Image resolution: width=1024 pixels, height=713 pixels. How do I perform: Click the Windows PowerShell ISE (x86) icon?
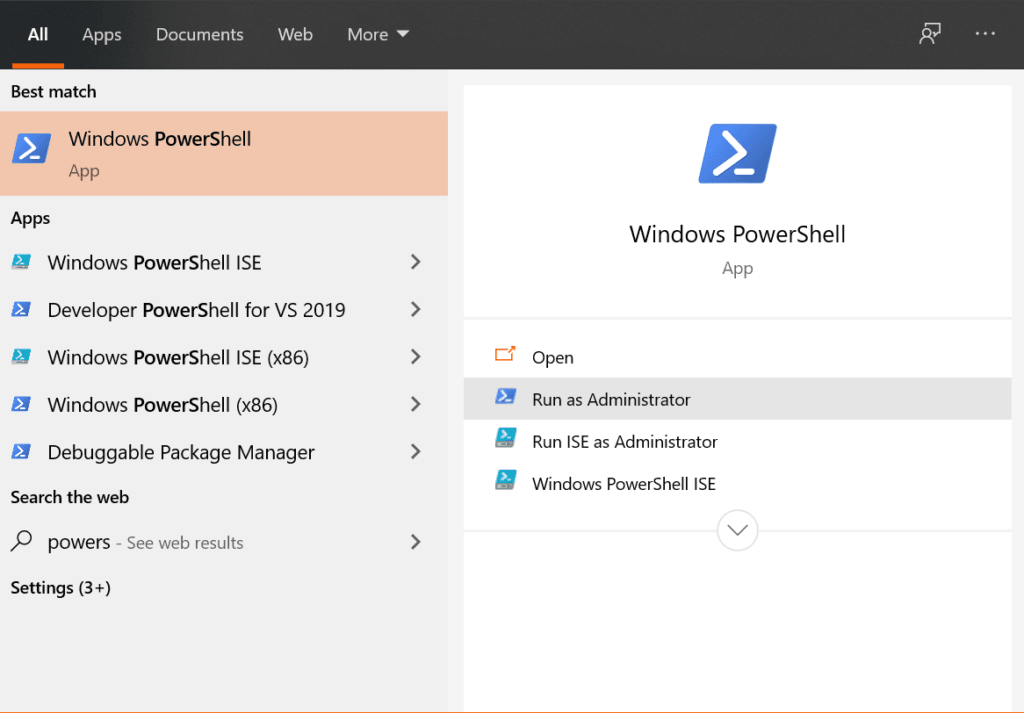[21, 357]
